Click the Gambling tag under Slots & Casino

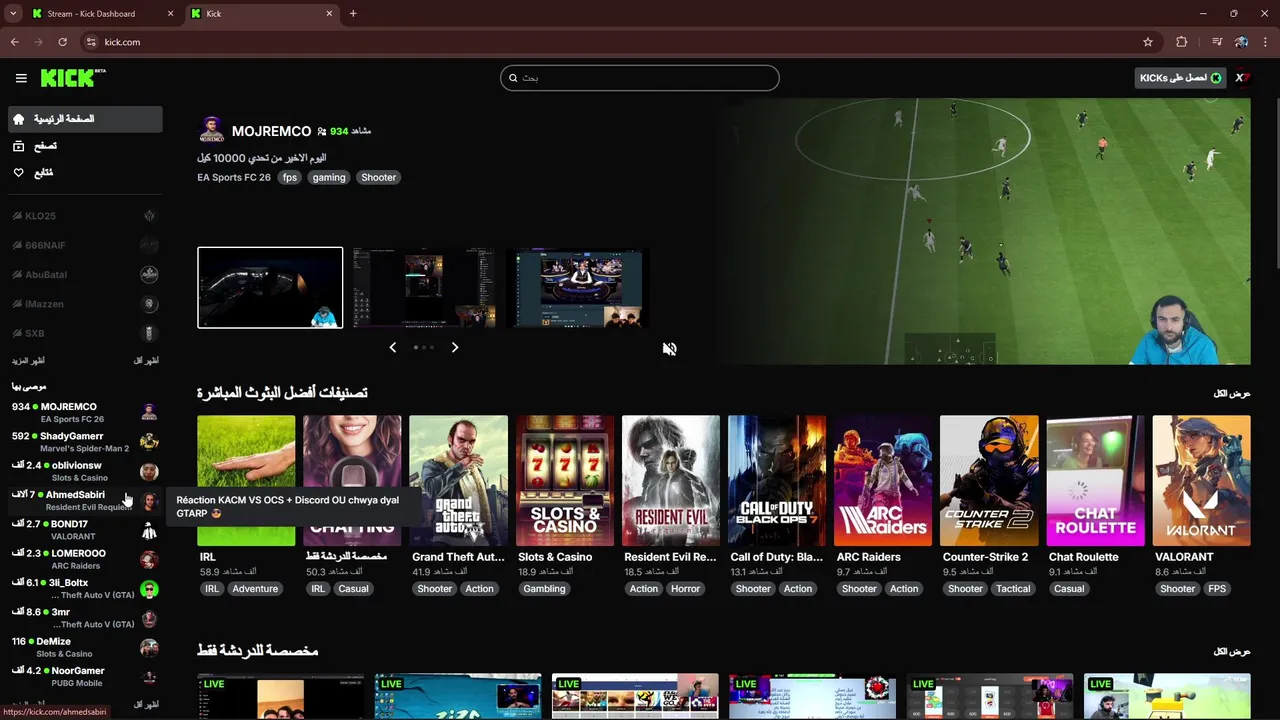tap(545, 589)
